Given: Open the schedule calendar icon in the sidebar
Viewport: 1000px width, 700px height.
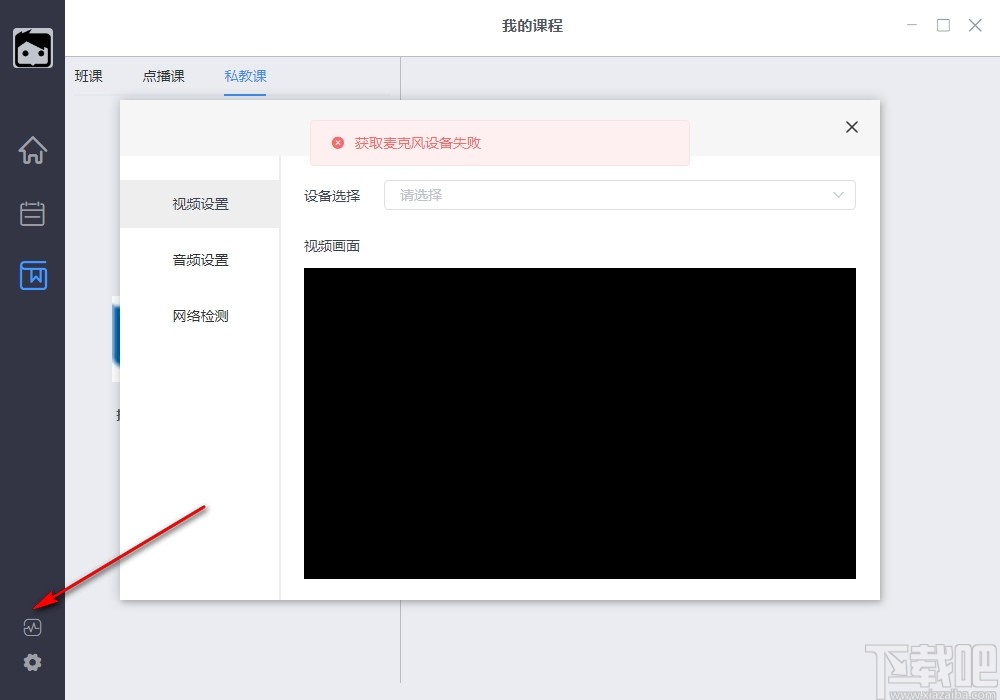Looking at the screenshot, I should tap(32, 213).
